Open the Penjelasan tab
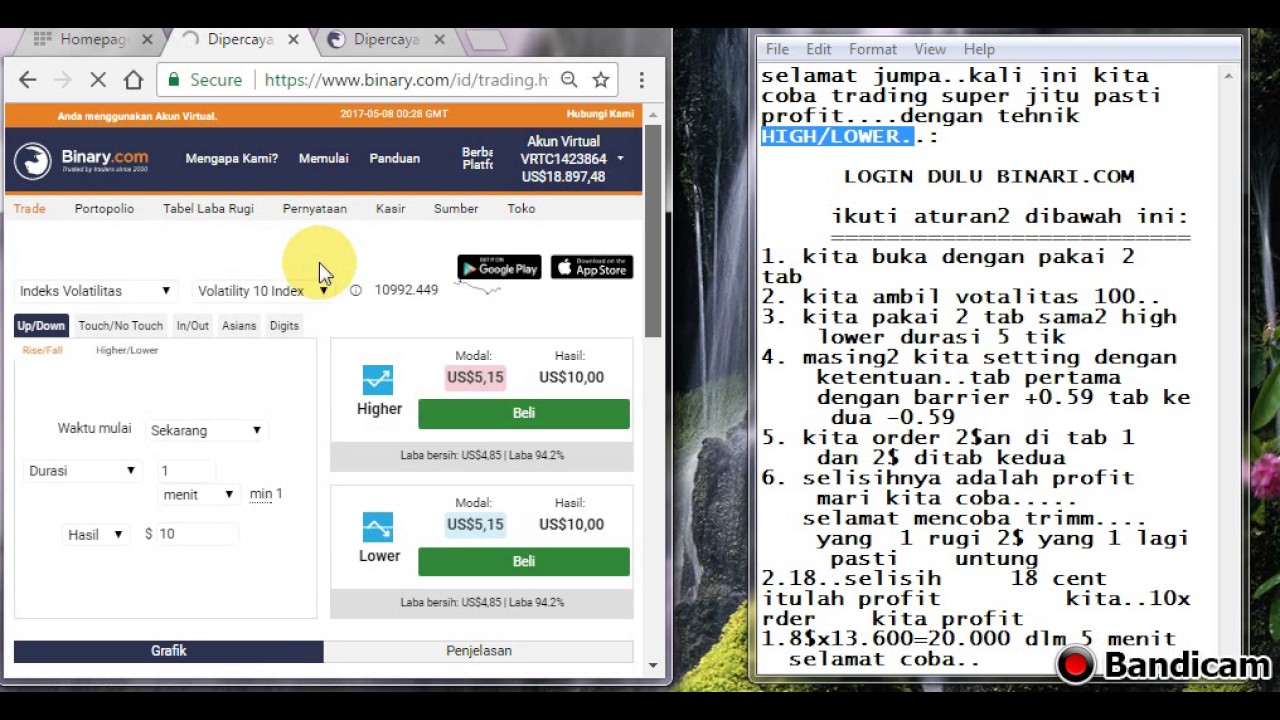The width and height of the screenshot is (1280, 720). tap(479, 650)
